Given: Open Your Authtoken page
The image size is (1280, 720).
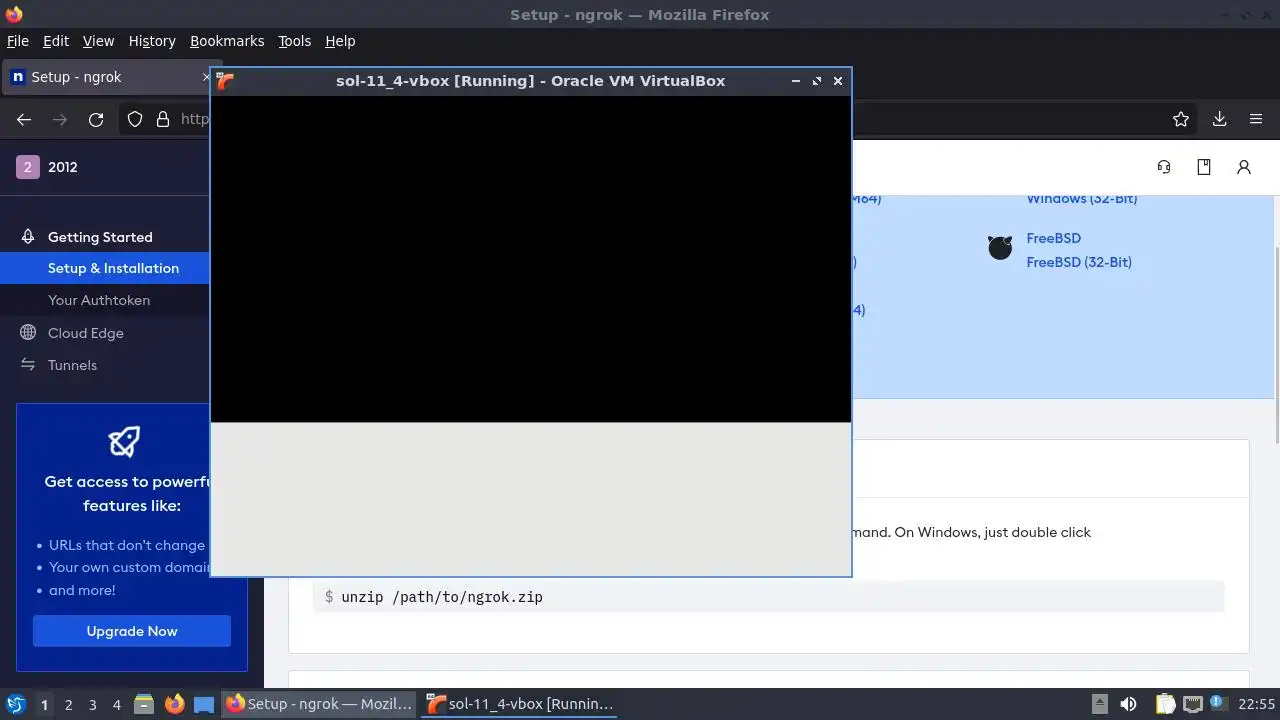Looking at the screenshot, I should (x=99, y=300).
